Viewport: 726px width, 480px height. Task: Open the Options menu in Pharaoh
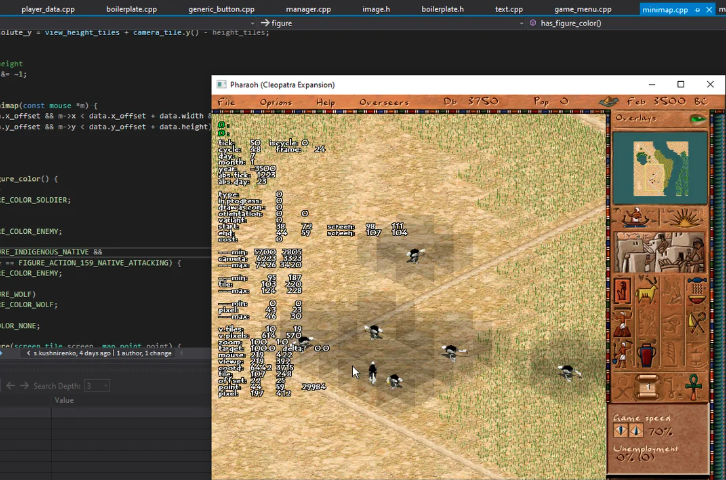point(275,102)
